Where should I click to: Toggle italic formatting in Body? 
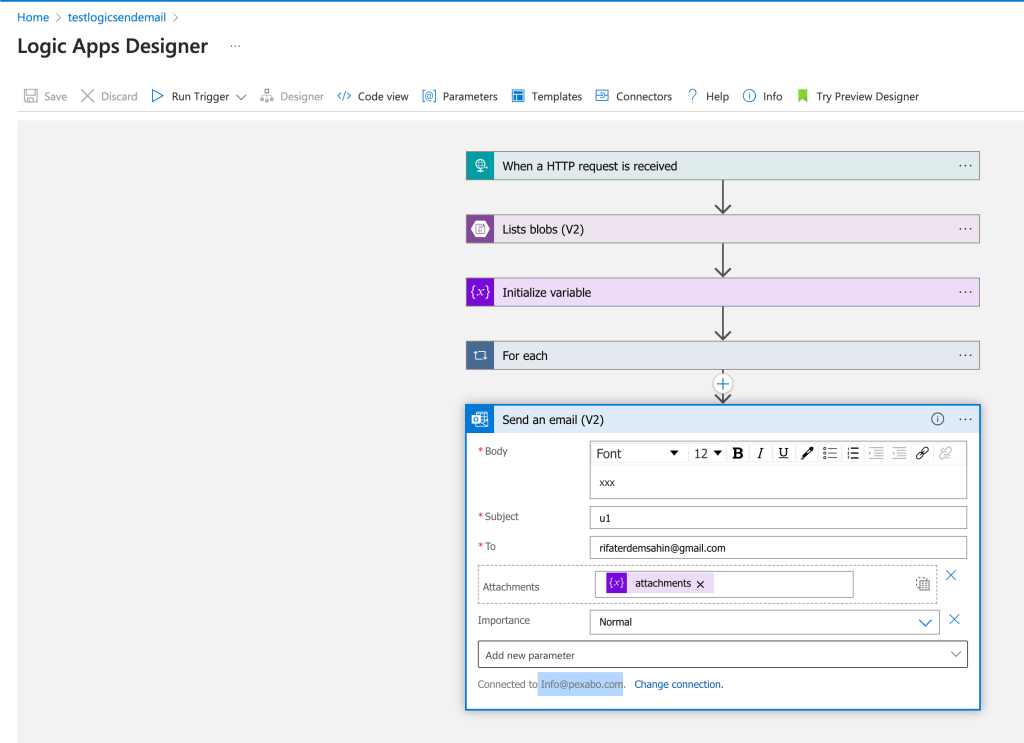coord(760,453)
